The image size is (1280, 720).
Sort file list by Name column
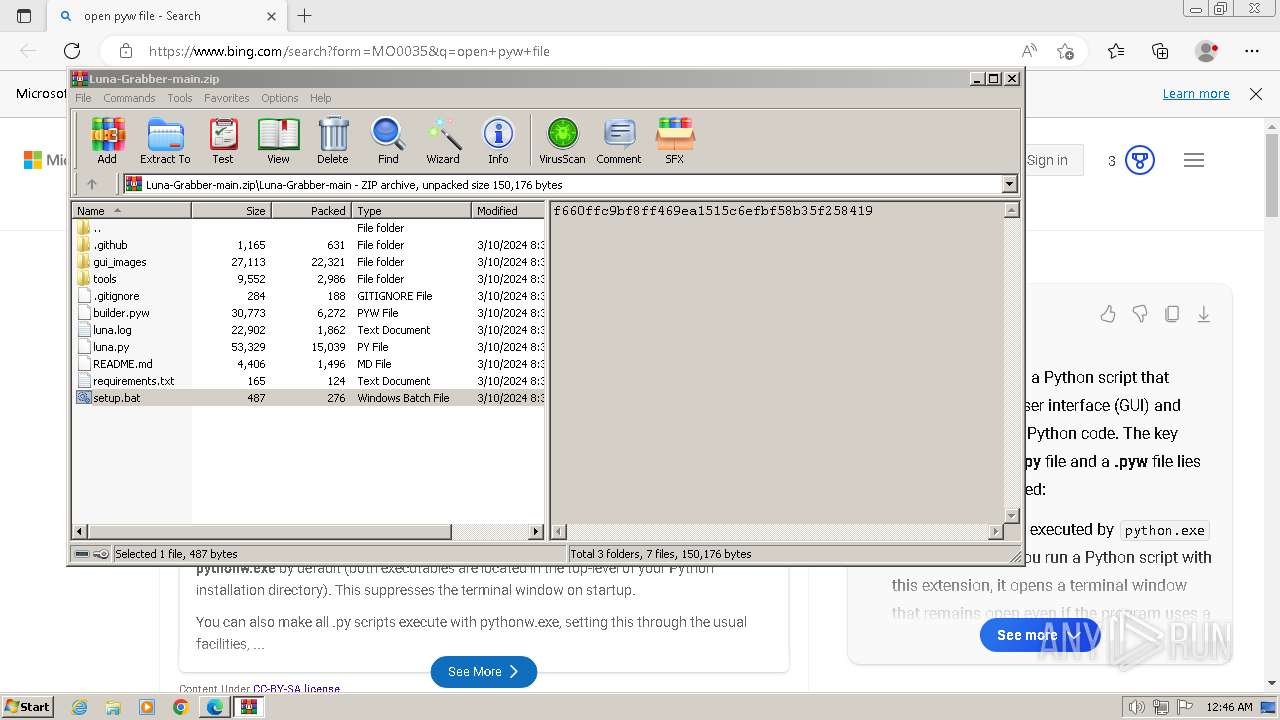point(131,211)
